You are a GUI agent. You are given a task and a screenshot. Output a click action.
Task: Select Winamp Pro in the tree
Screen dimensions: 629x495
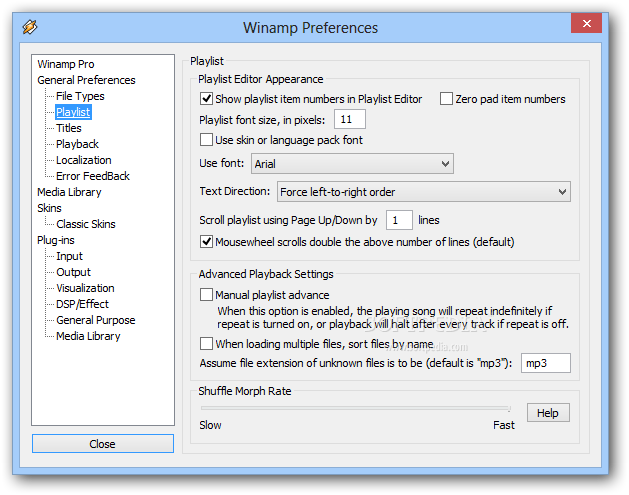coord(66,64)
